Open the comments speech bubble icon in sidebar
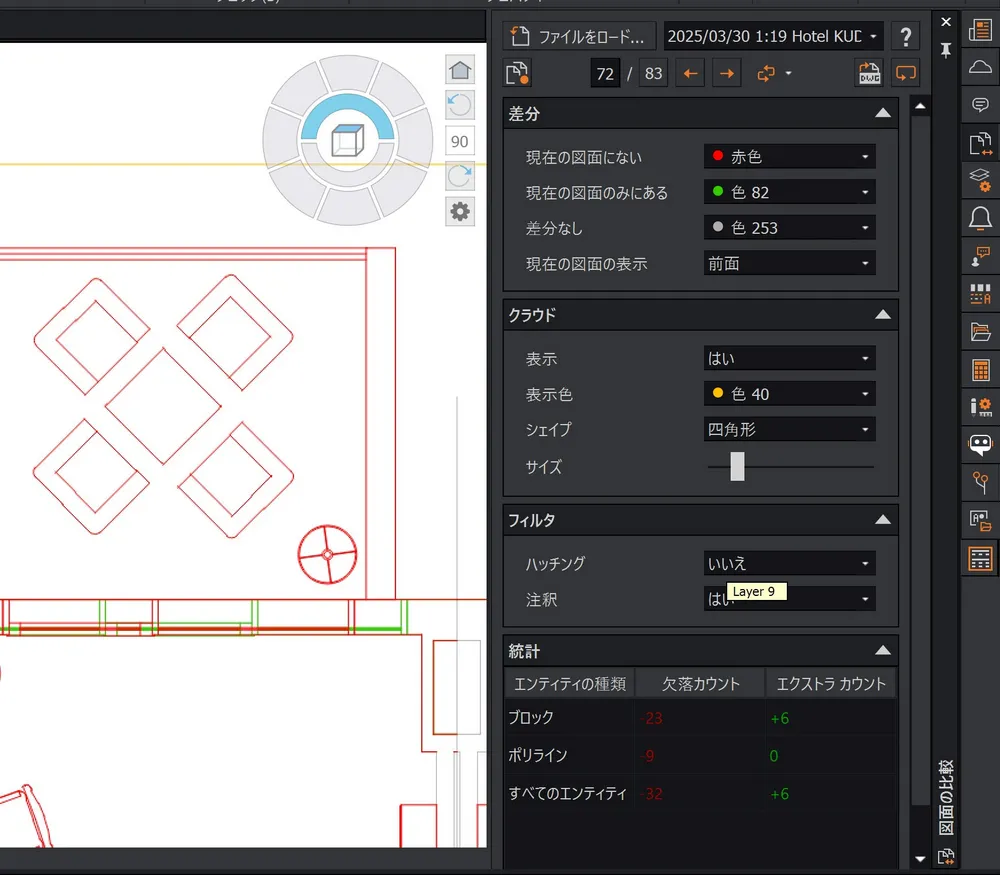This screenshot has width=1000, height=875. coord(980,104)
